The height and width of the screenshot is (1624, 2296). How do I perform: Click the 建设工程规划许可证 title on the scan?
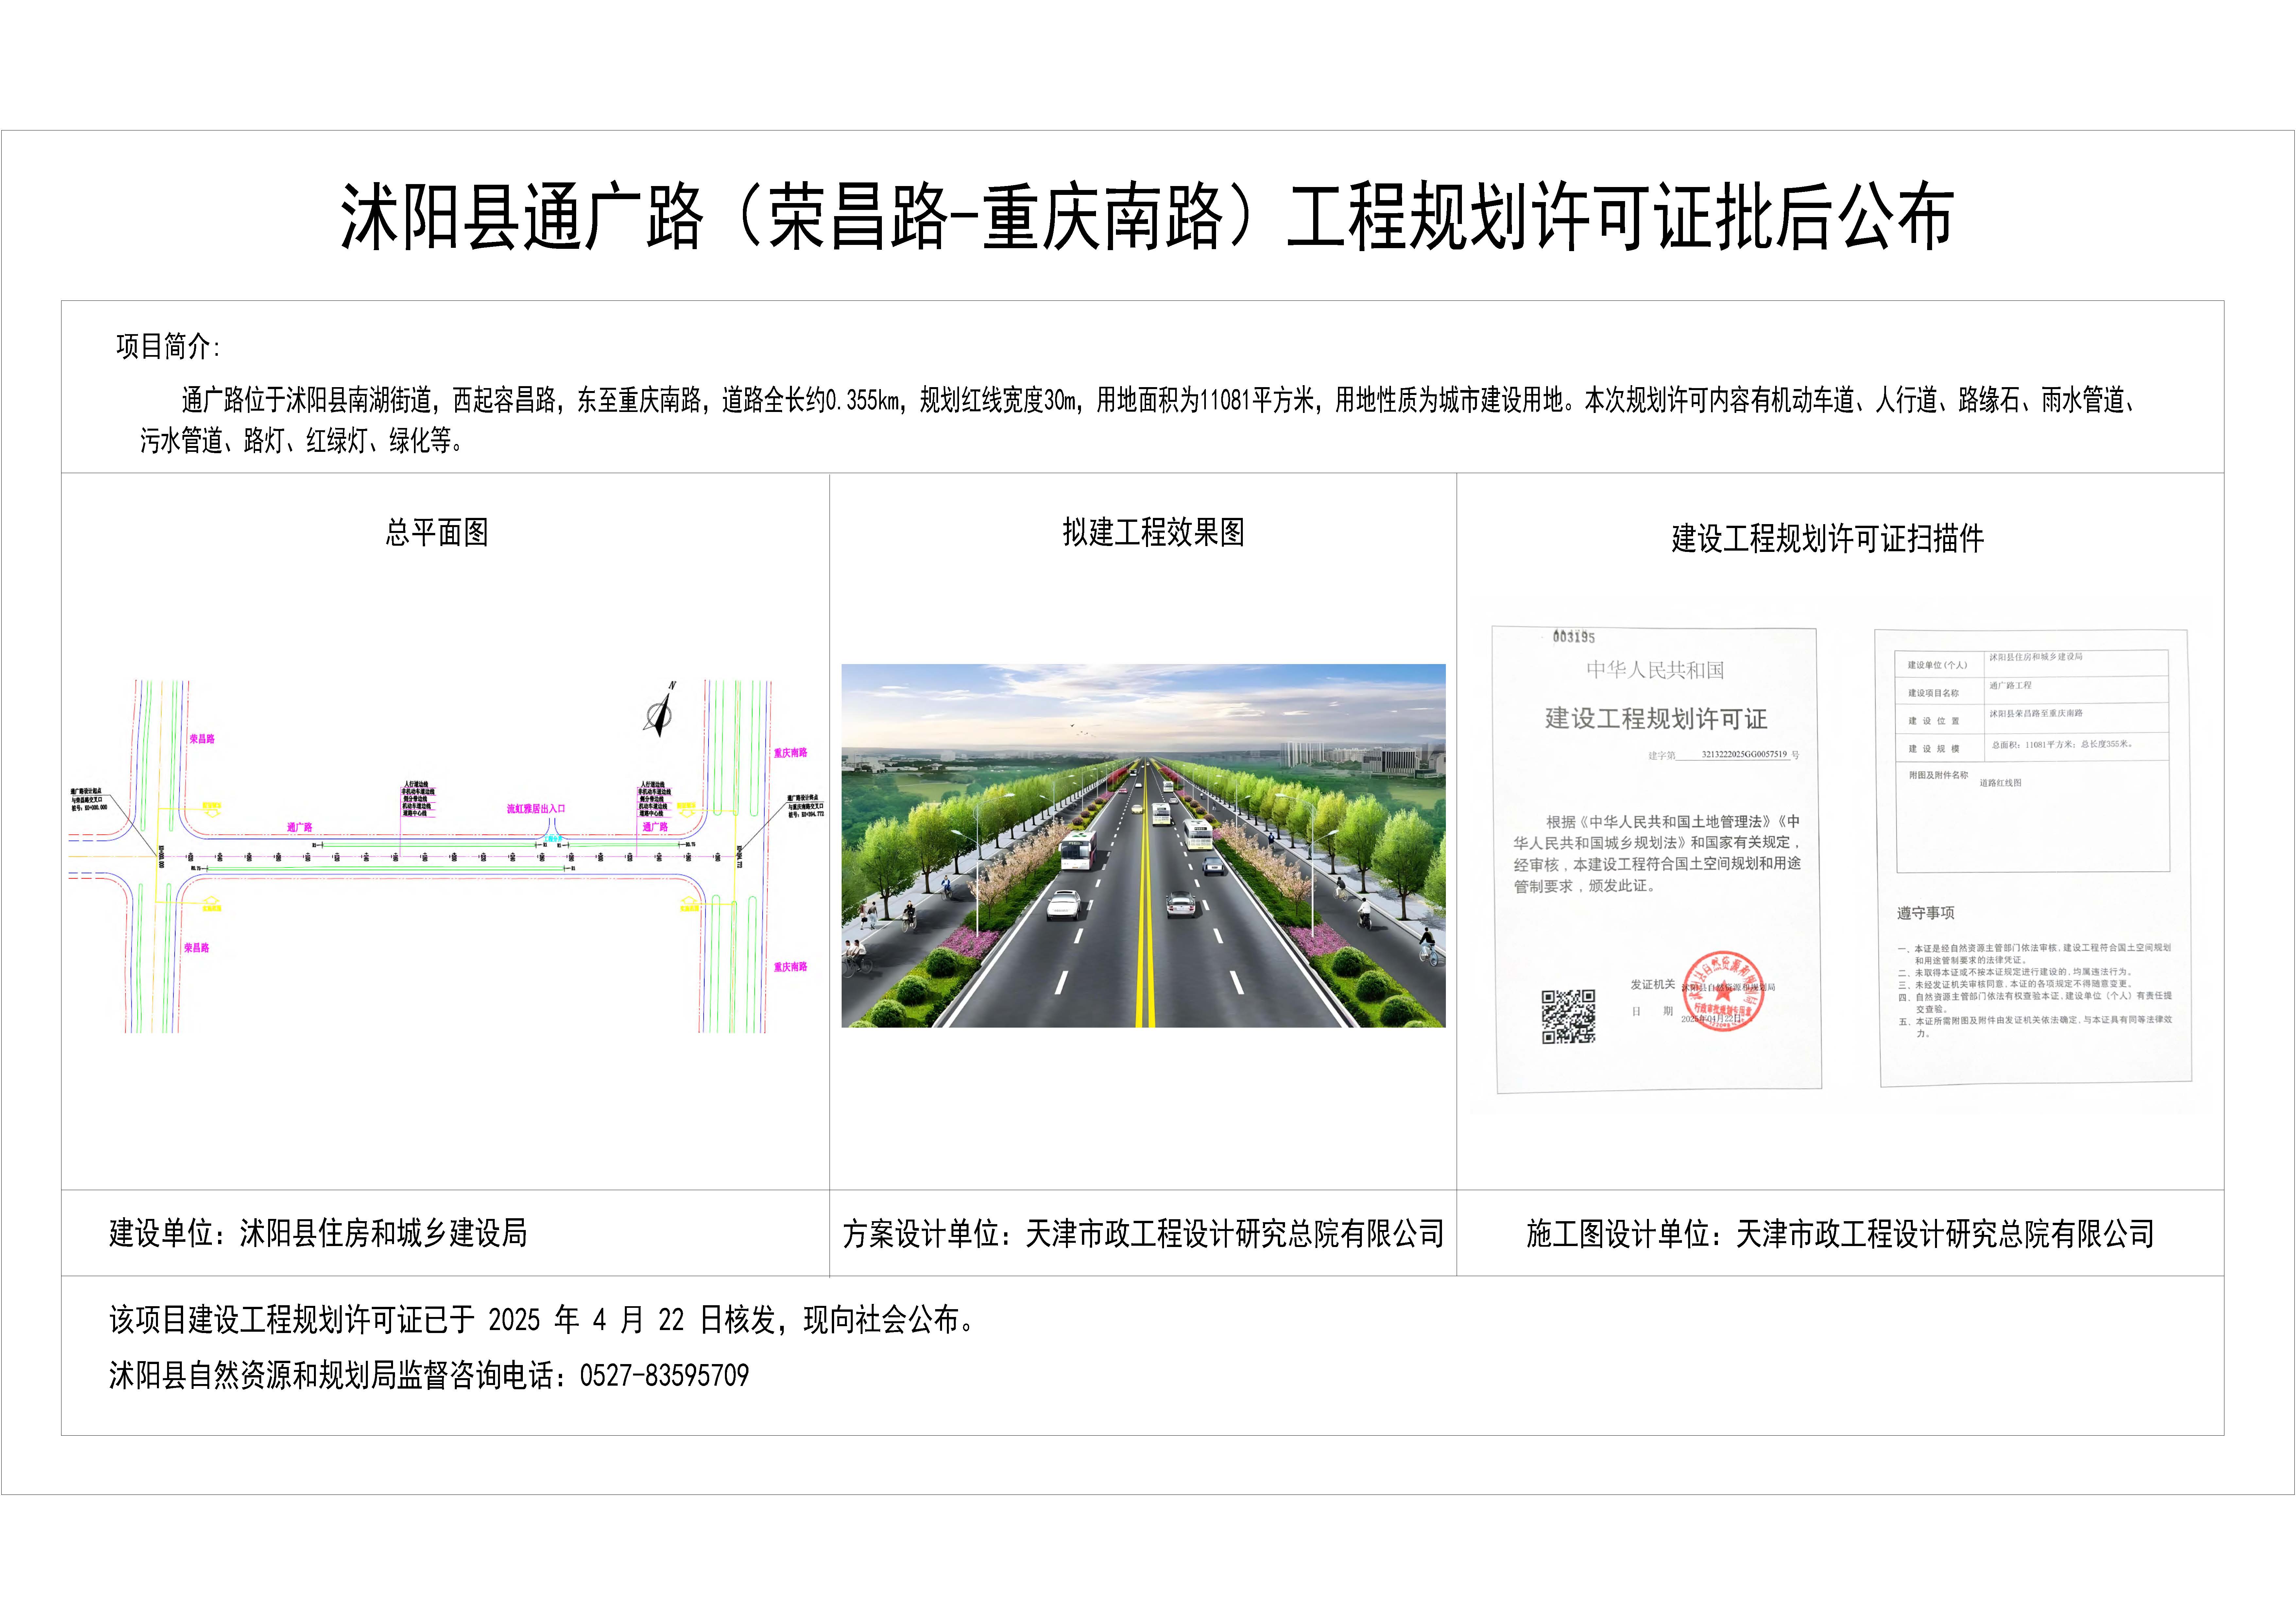[1656, 719]
